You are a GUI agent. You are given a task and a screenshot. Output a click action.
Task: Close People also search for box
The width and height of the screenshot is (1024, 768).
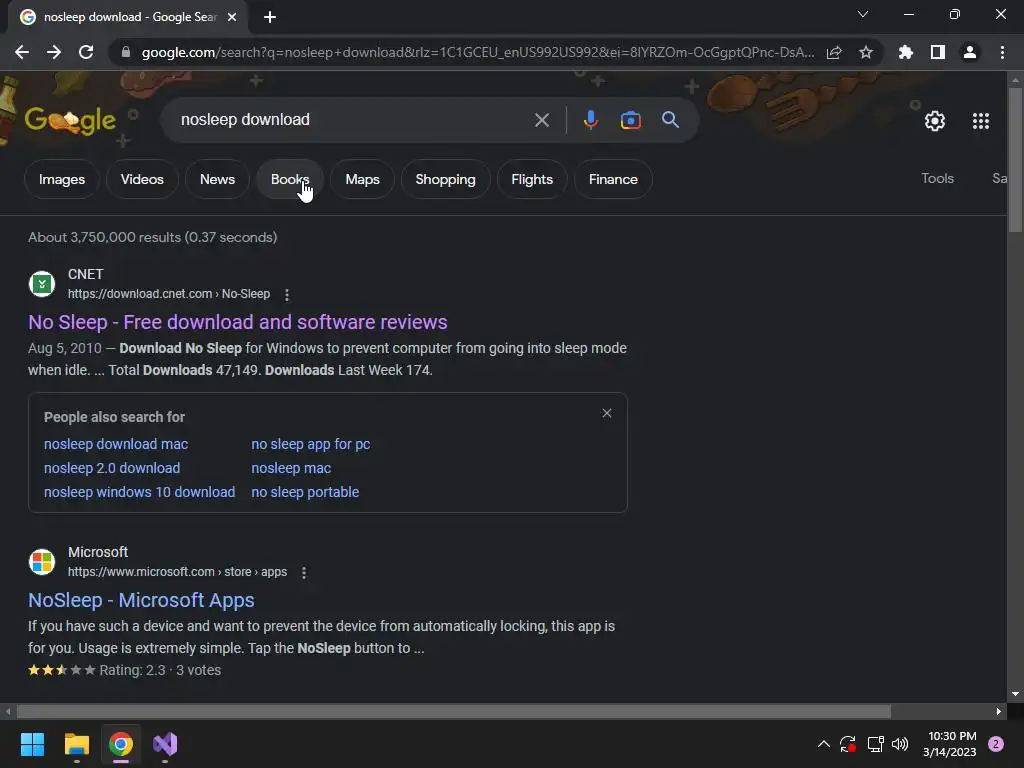coord(607,413)
